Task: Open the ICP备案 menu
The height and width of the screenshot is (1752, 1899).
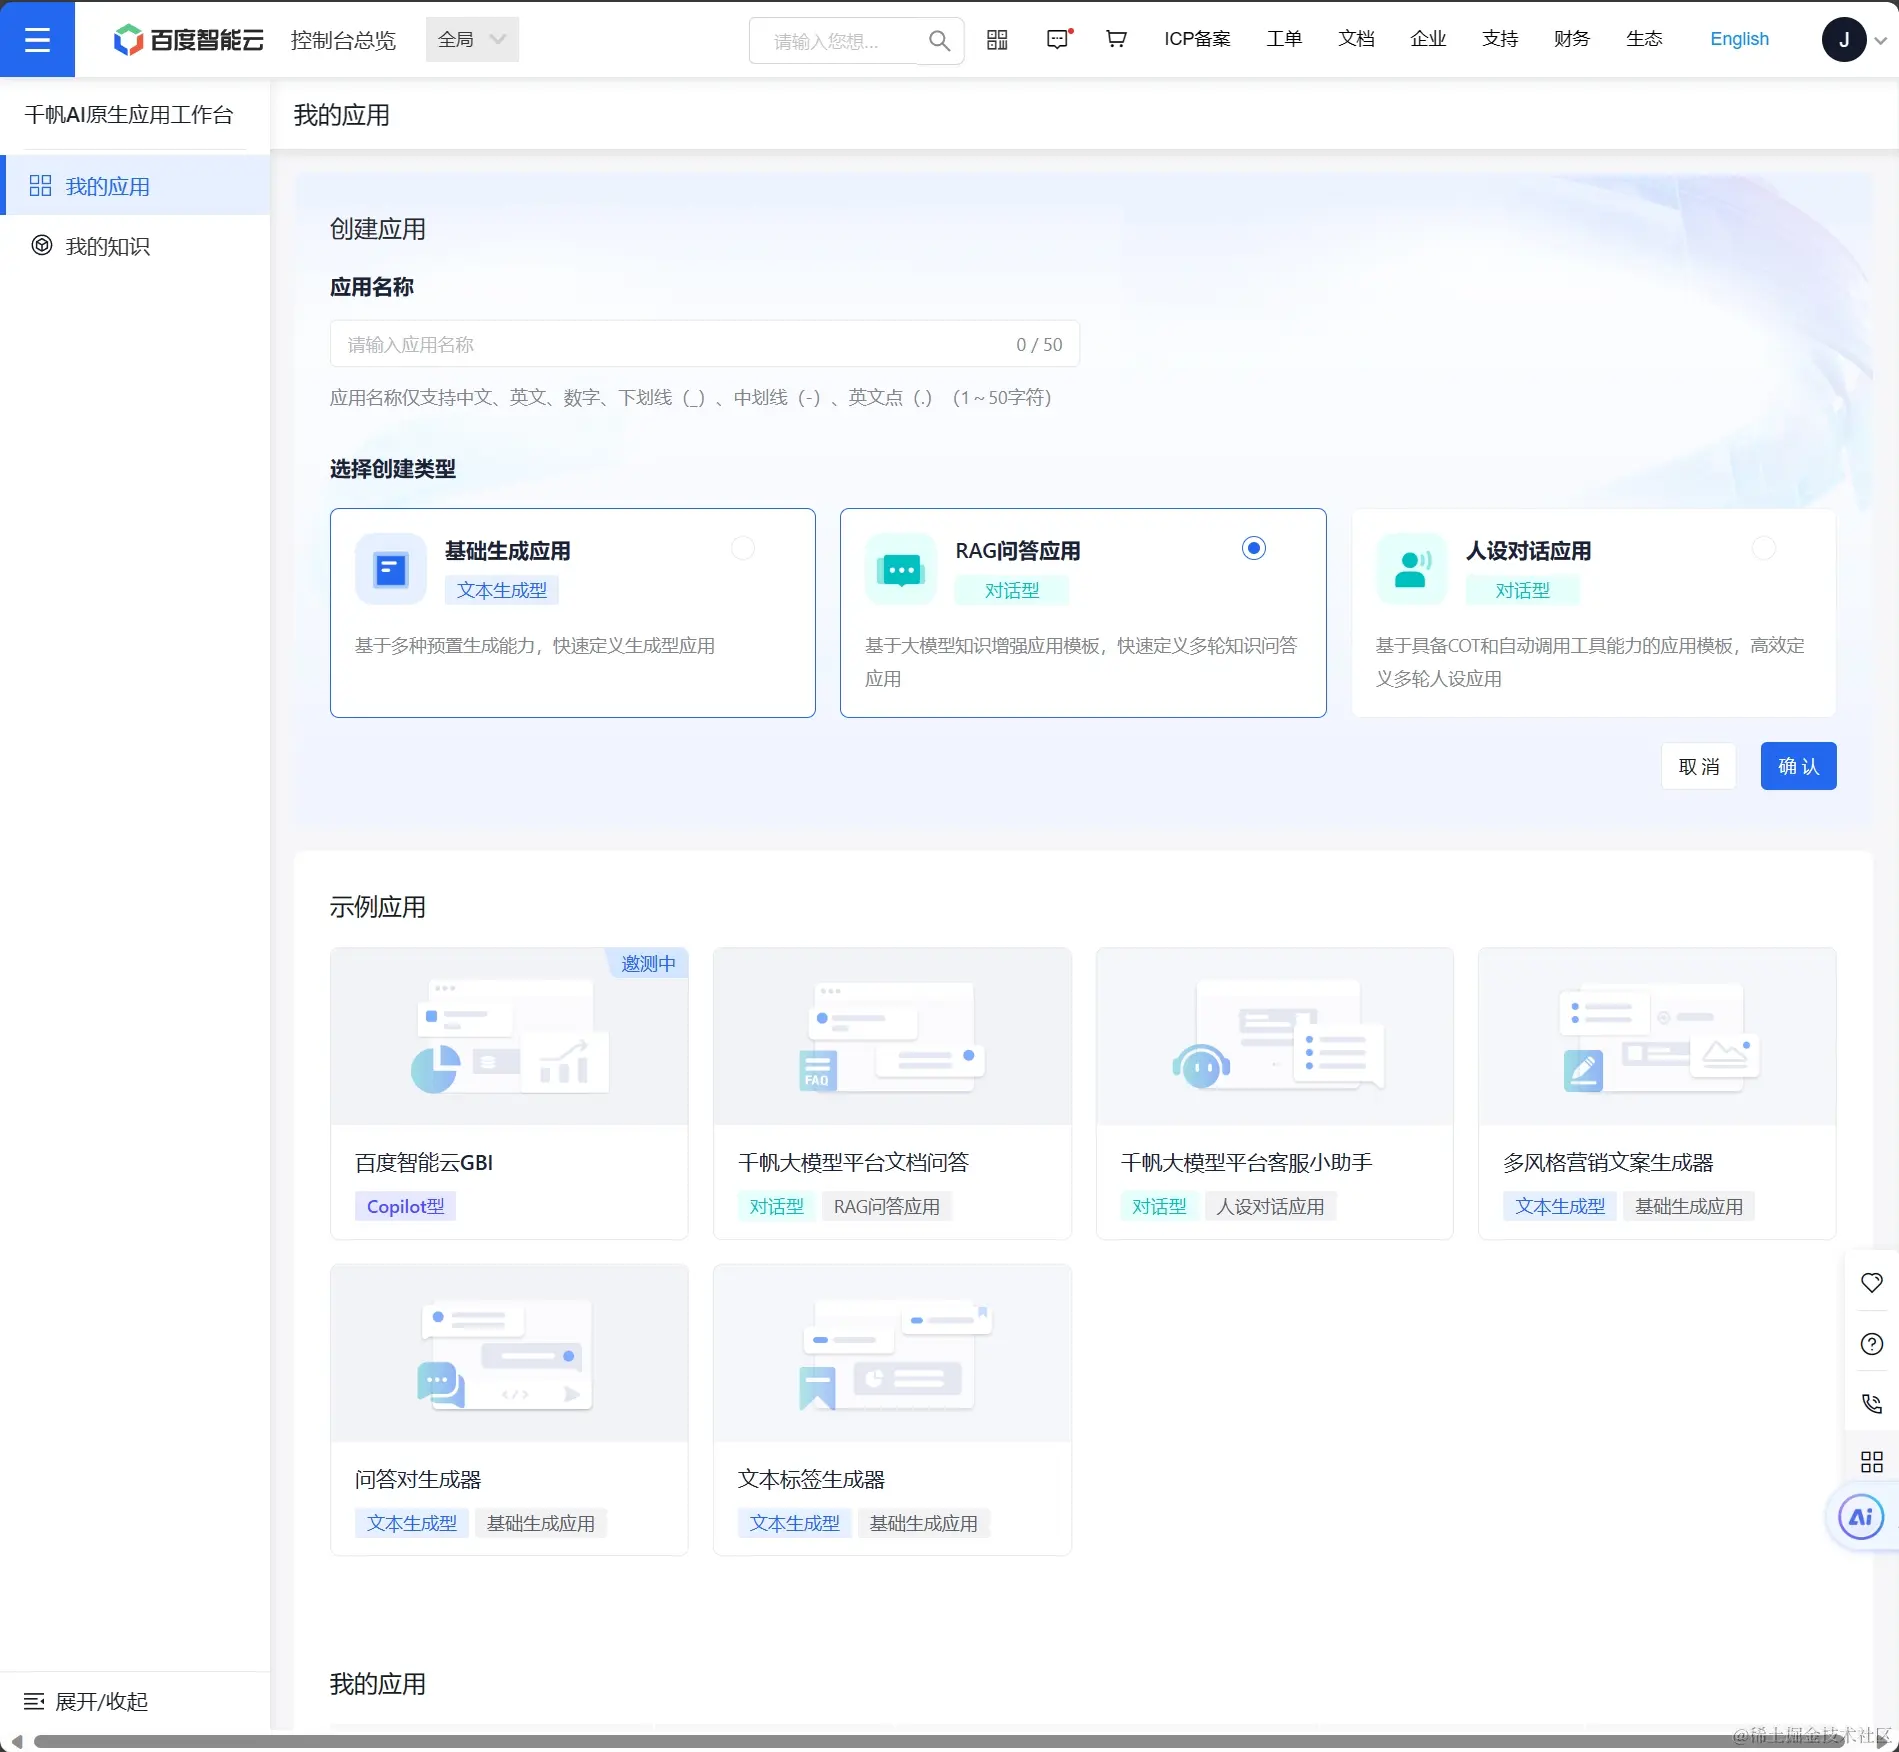Action: 1197,39
